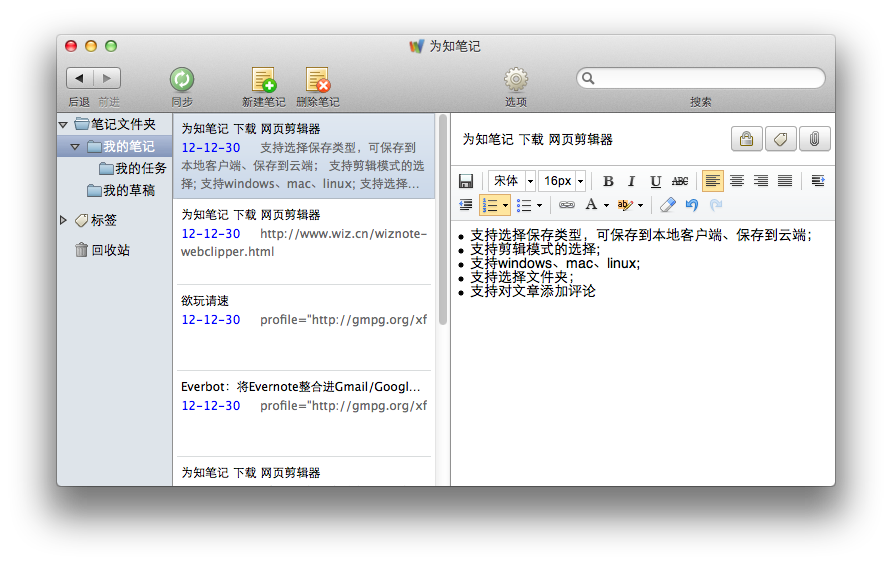Click the yellow minimize window button
This screenshot has height=565, width=892.
91,46
